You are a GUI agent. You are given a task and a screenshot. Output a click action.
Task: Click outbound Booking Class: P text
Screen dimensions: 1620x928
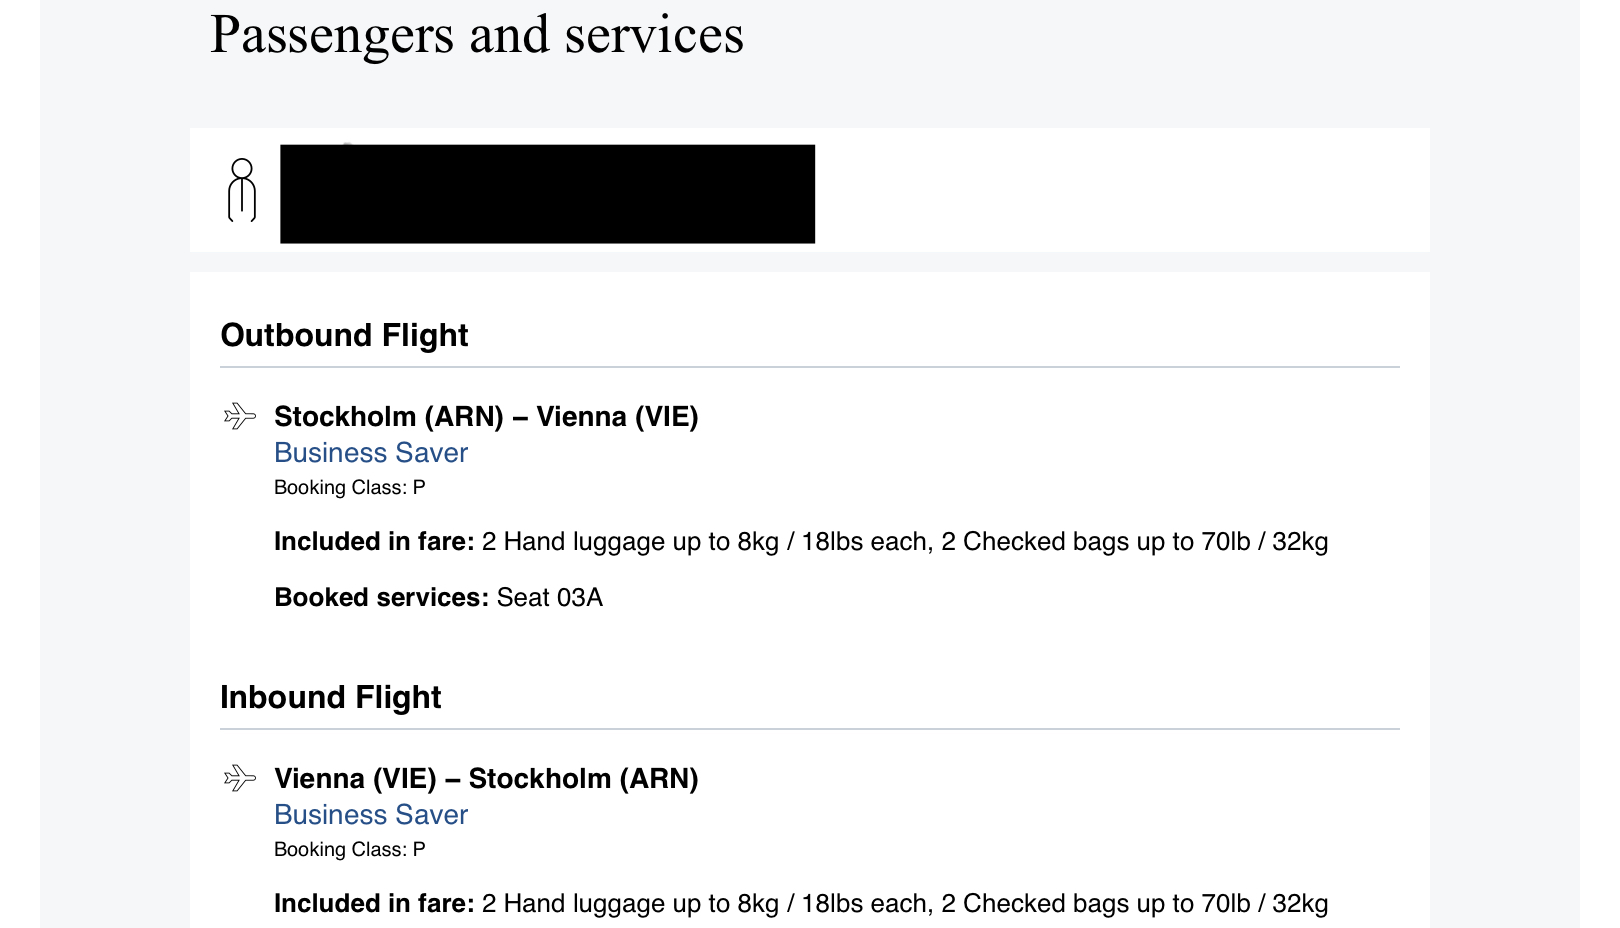(350, 488)
